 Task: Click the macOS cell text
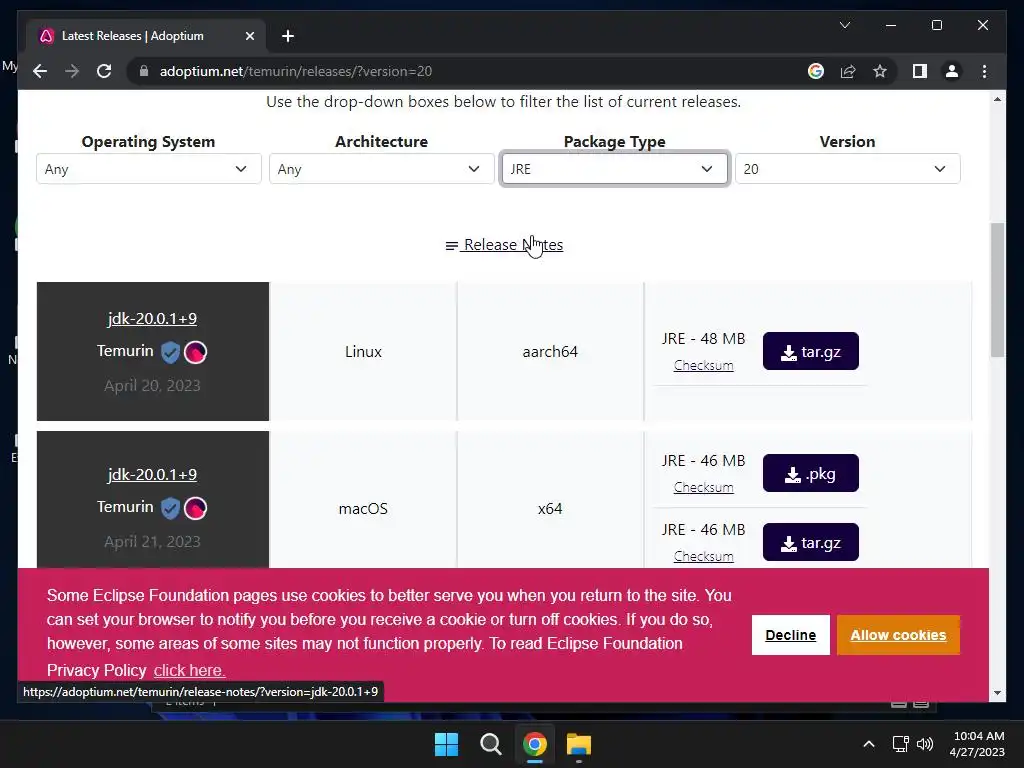pyautogui.click(x=363, y=508)
